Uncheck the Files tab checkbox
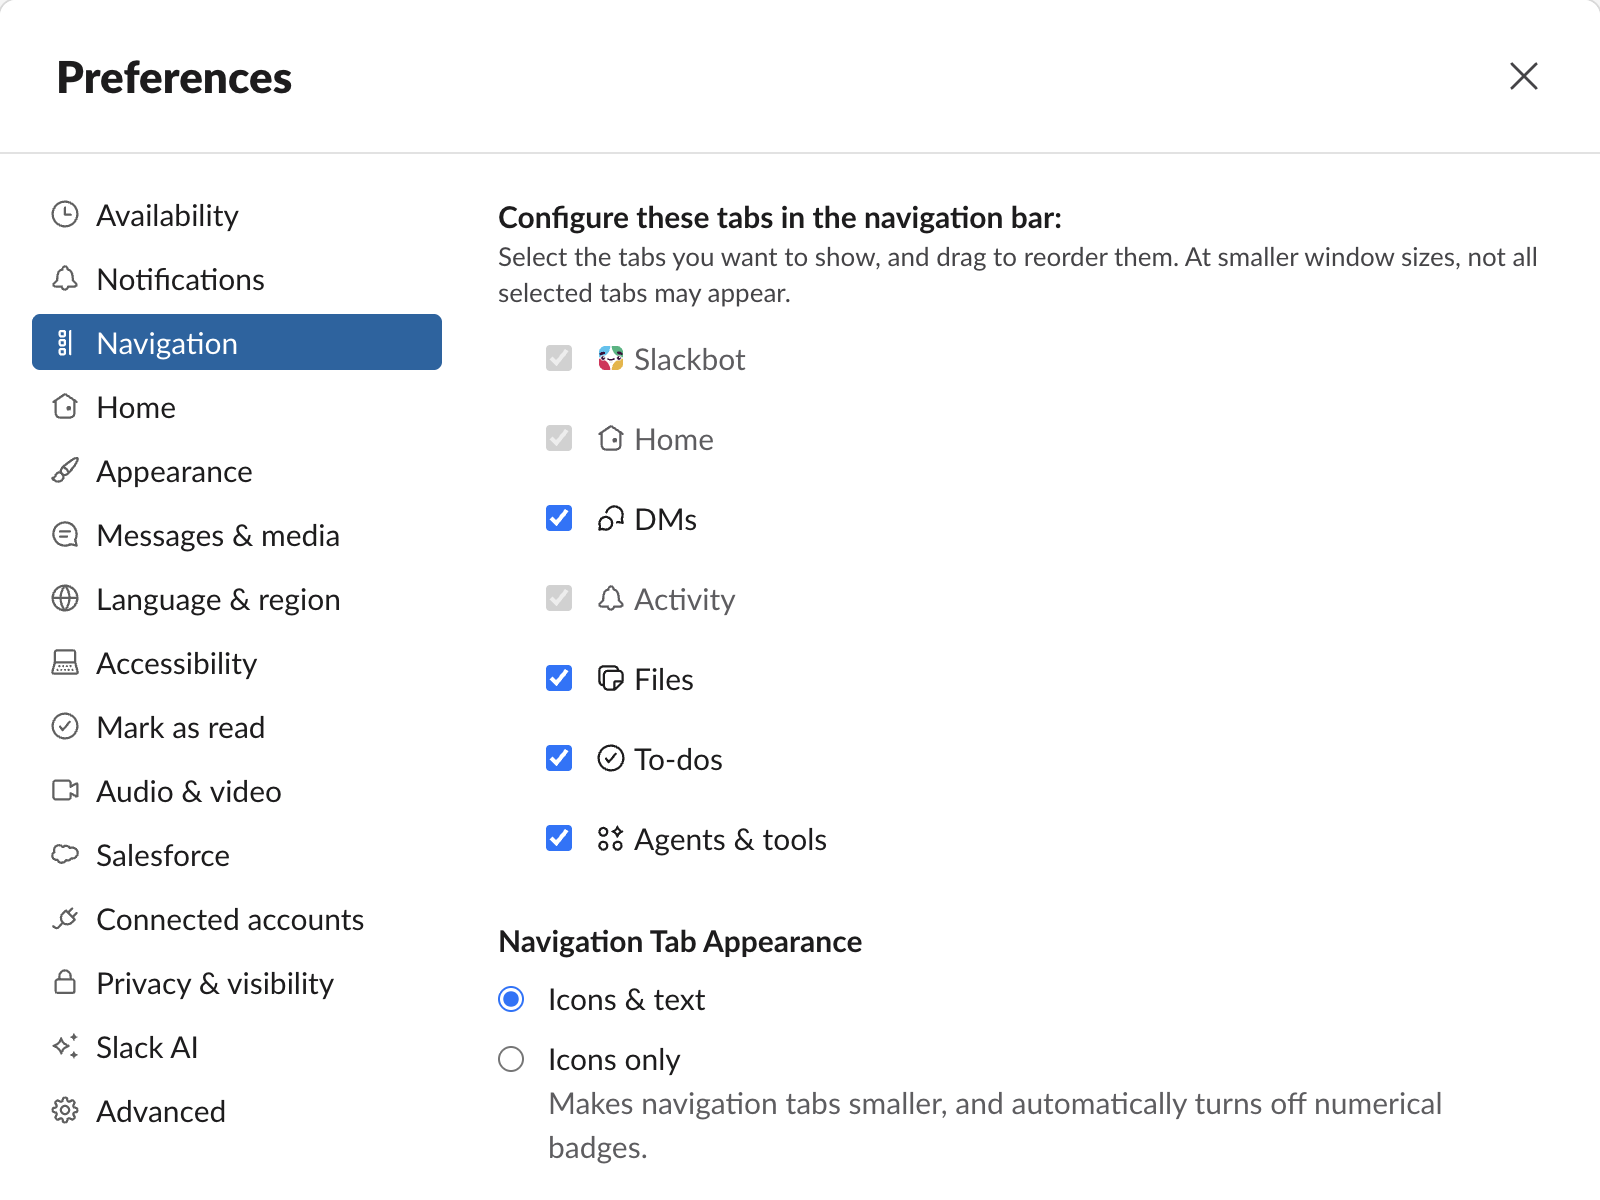Image resolution: width=1600 pixels, height=1200 pixels. coord(559,678)
